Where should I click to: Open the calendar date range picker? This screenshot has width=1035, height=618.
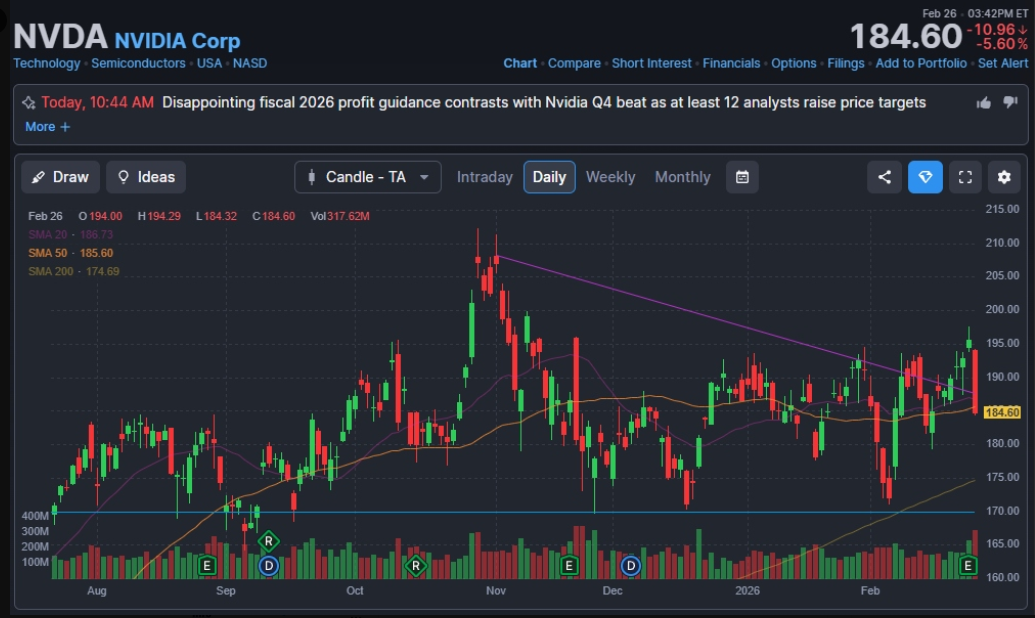742,177
